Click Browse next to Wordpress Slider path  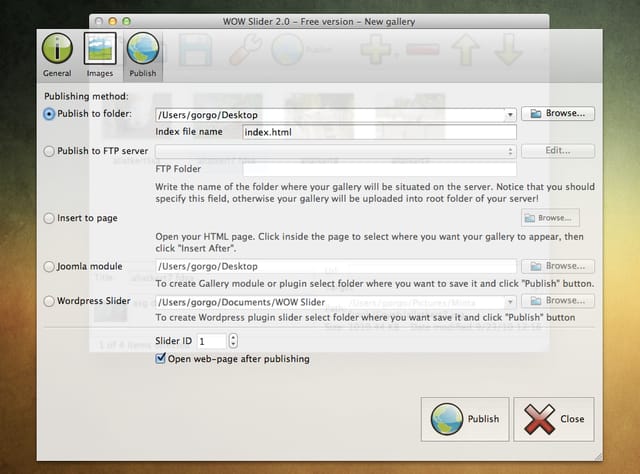point(558,301)
